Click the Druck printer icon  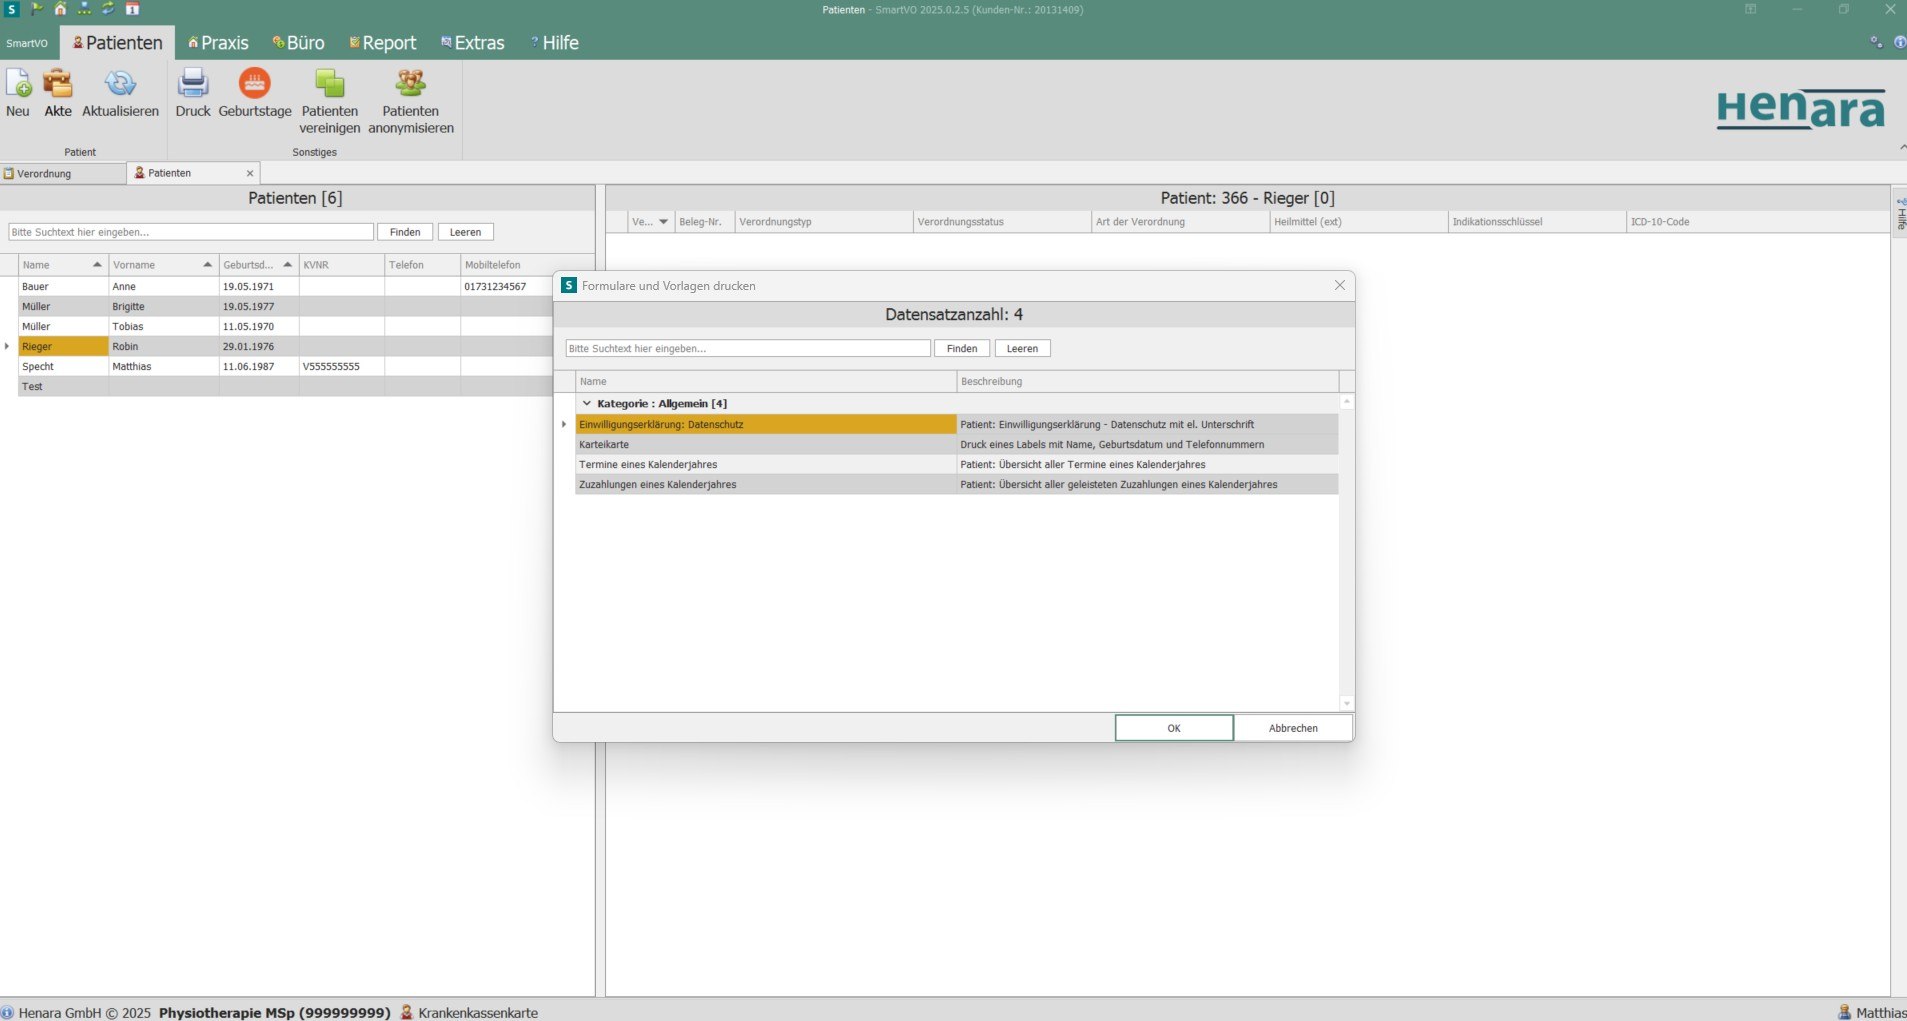[x=192, y=84]
